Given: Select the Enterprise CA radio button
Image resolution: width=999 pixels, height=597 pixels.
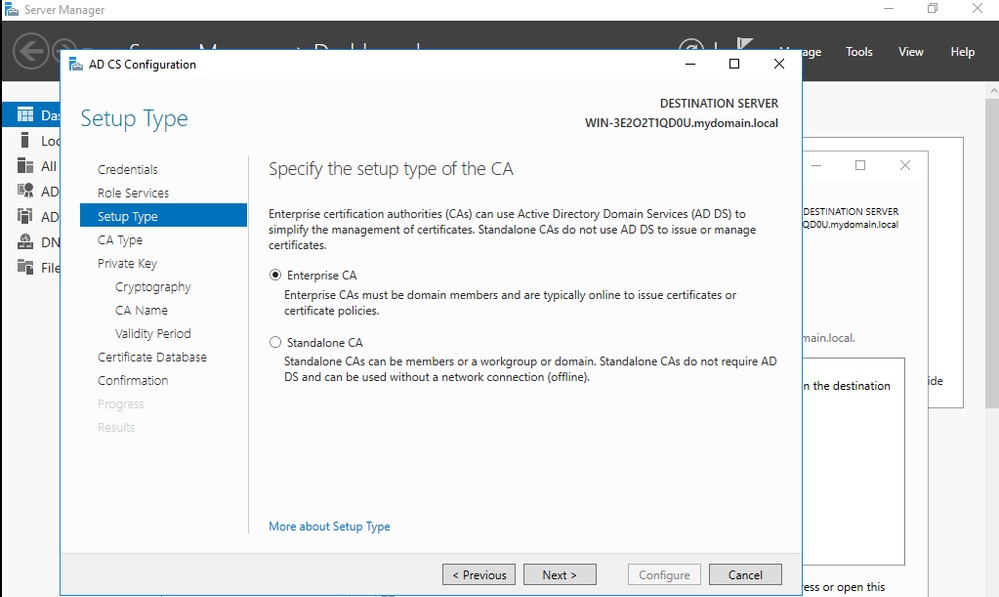Looking at the screenshot, I should 274,275.
